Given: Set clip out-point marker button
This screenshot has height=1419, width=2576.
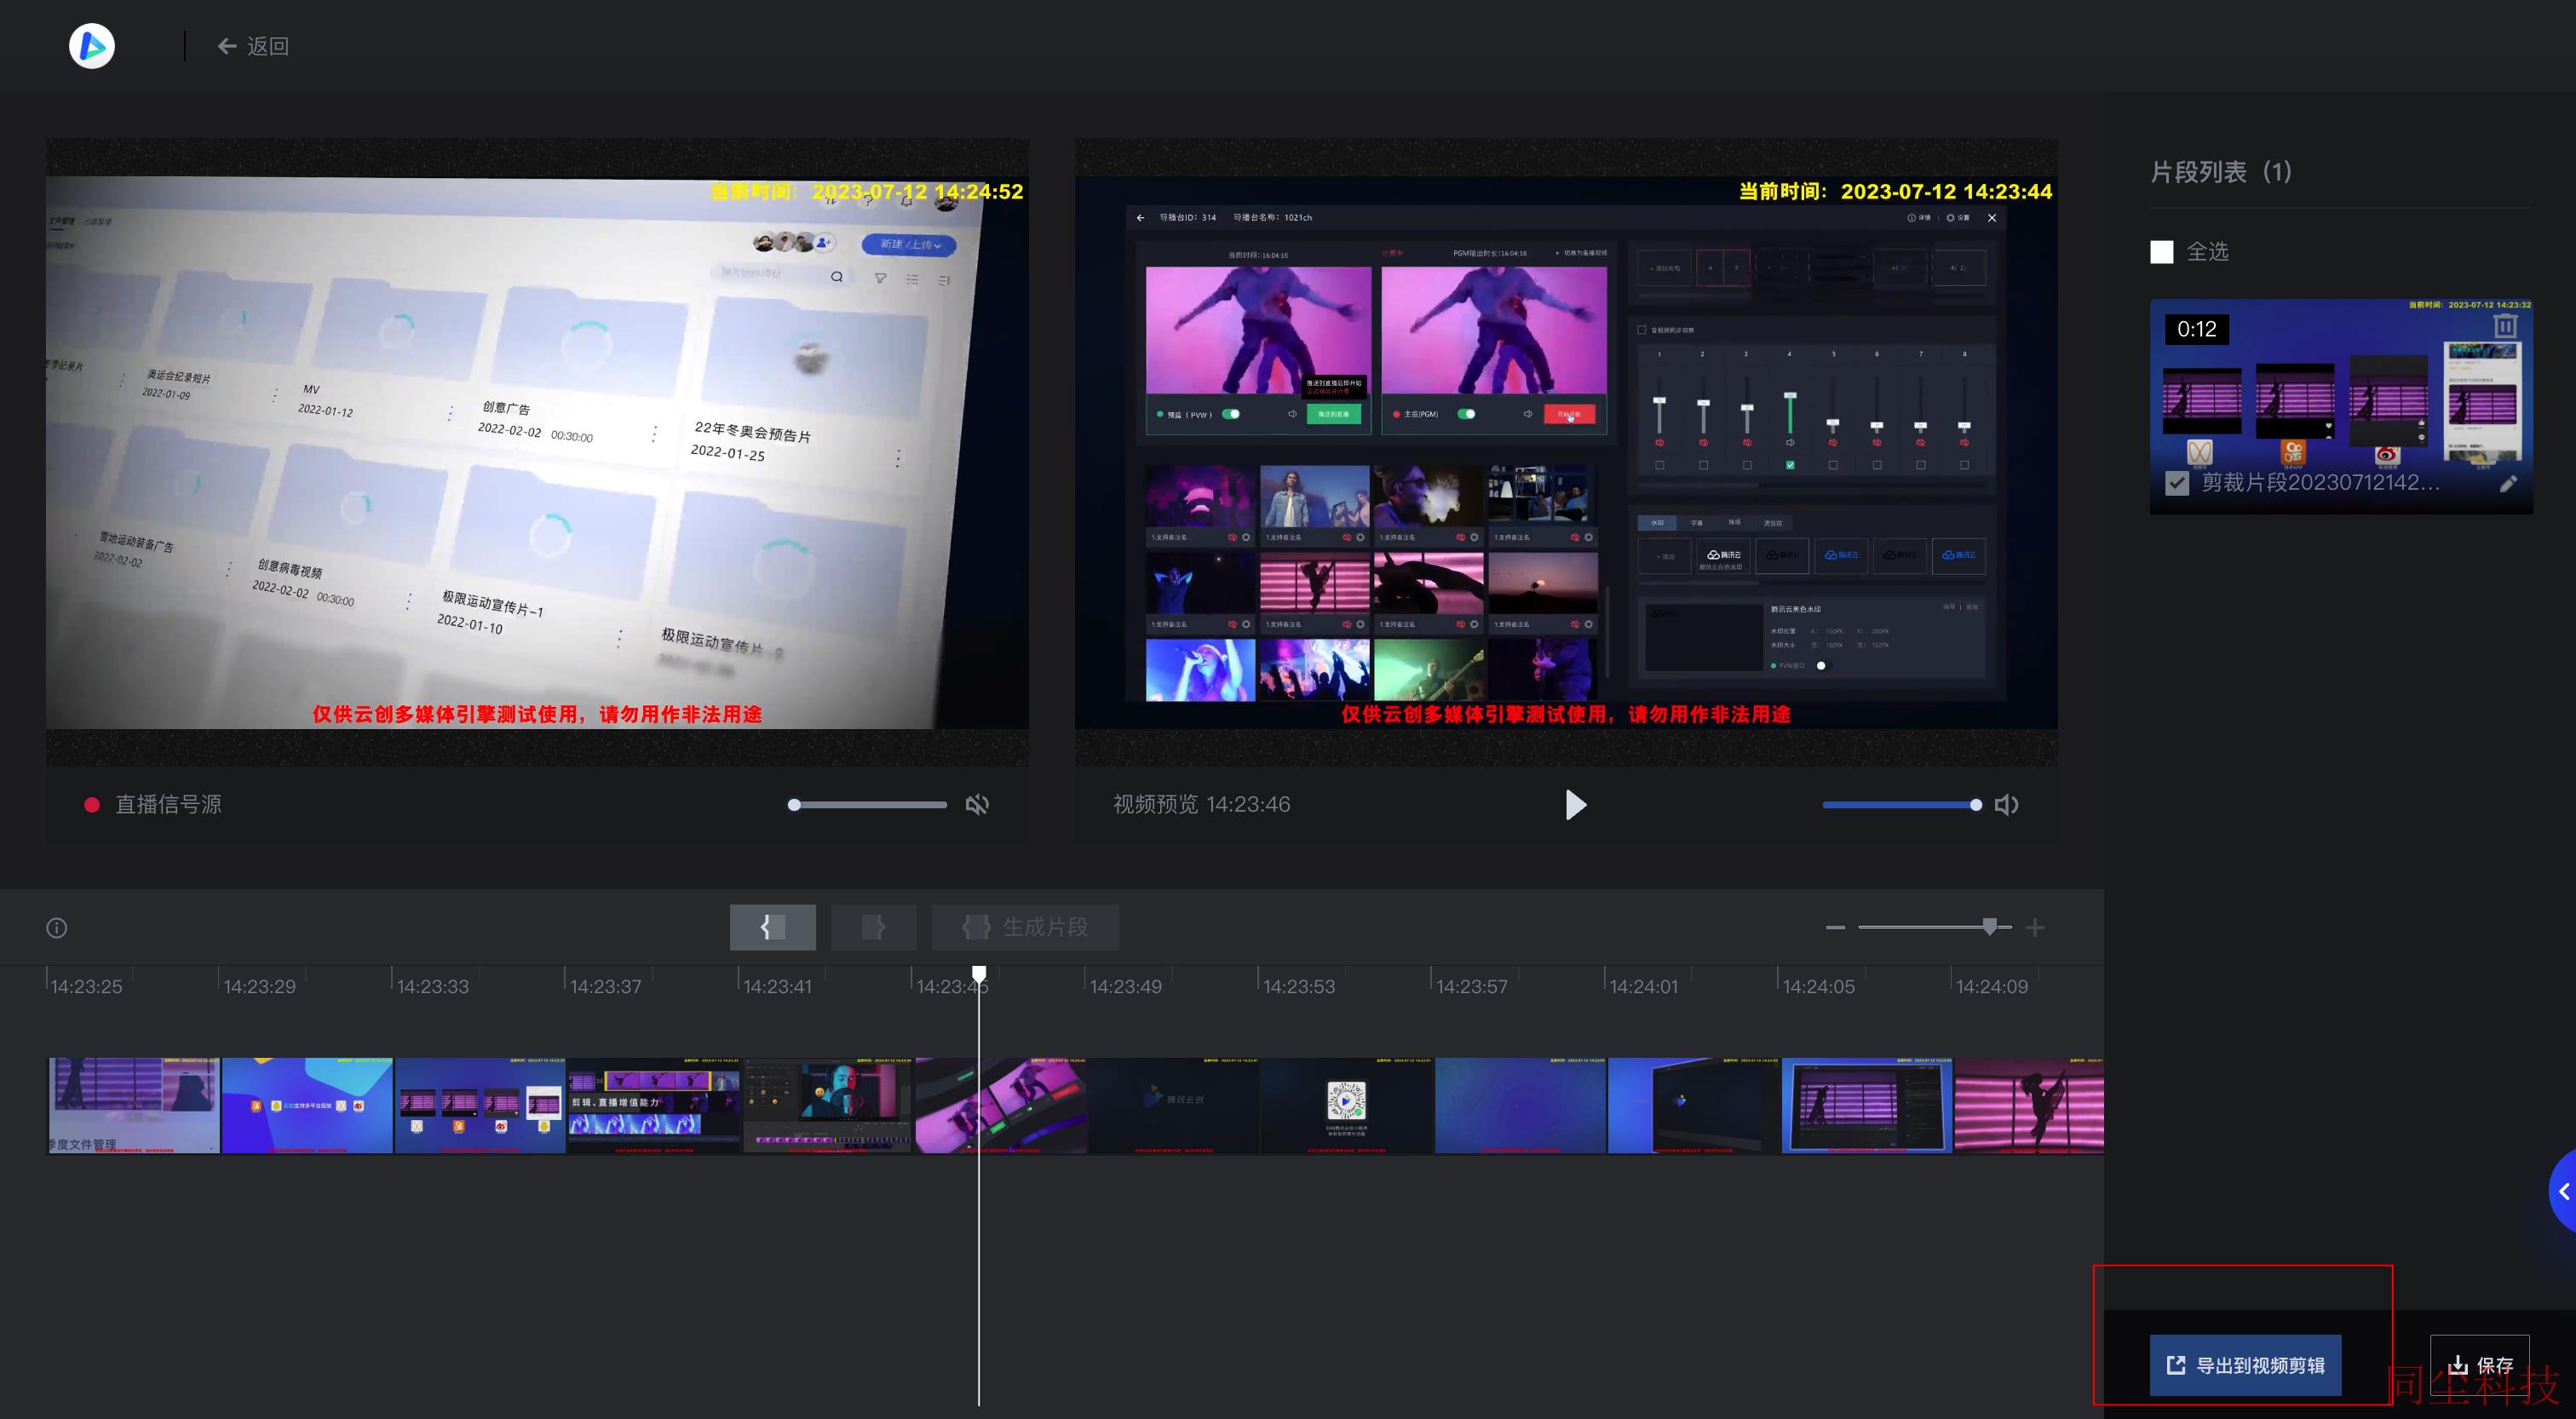Looking at the screenshot, I should 873,927.
